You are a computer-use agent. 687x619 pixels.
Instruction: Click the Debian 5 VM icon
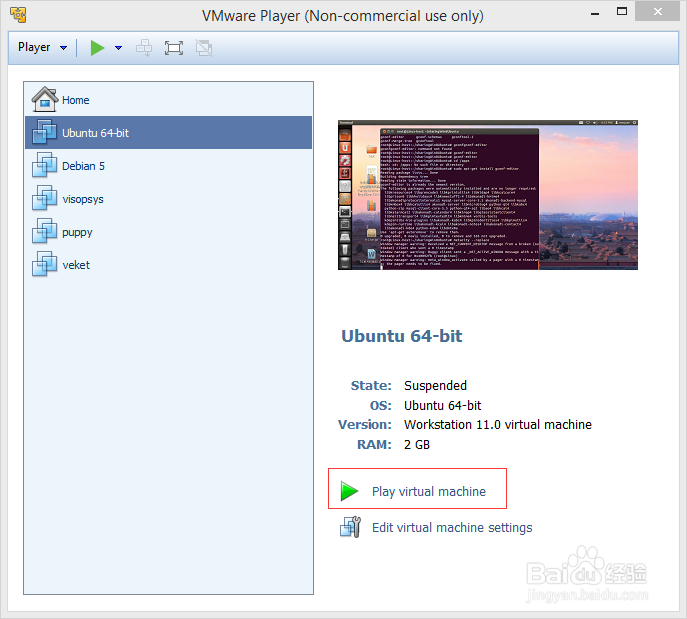44,165
